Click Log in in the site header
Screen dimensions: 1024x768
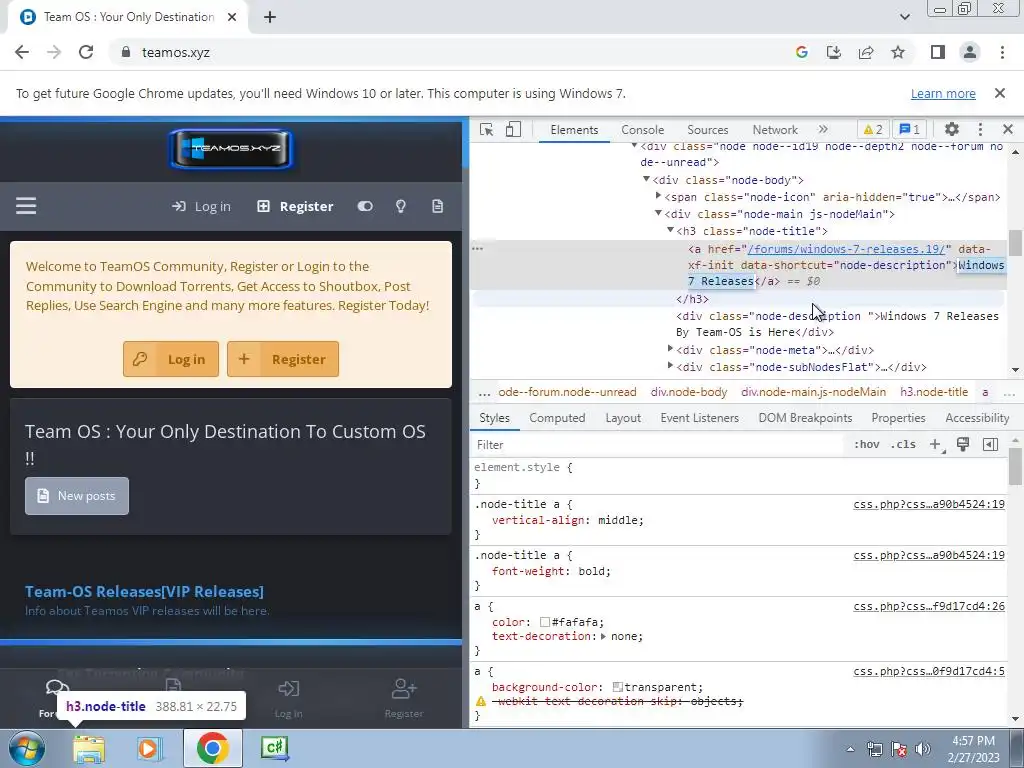click(201, 206)
